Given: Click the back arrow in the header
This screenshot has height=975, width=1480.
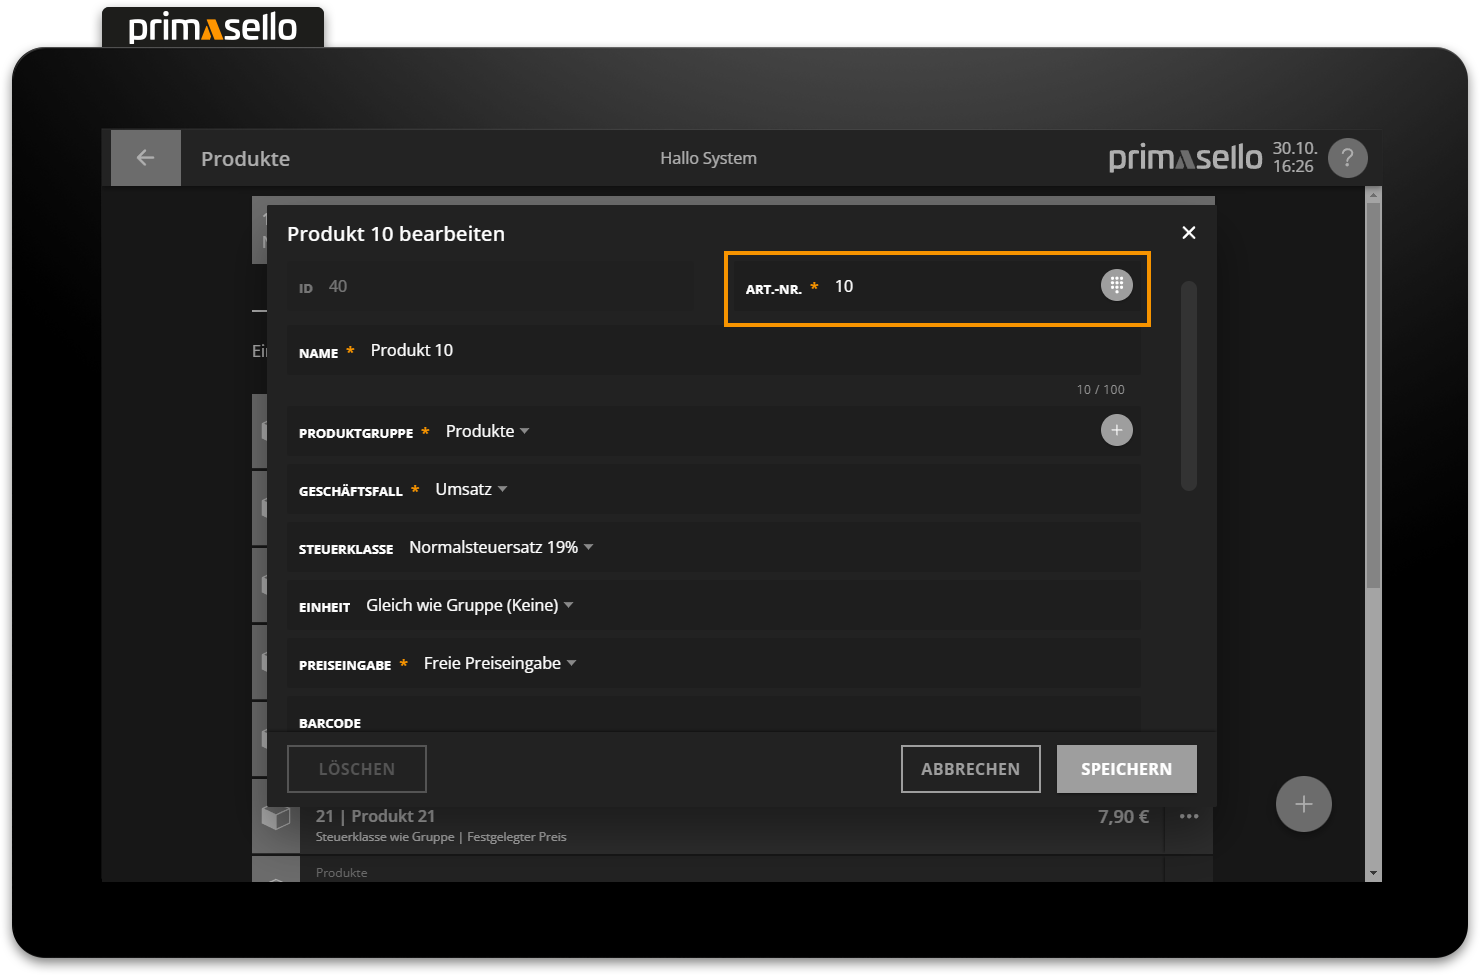Looking at the screenshot, I should (145, 157).
